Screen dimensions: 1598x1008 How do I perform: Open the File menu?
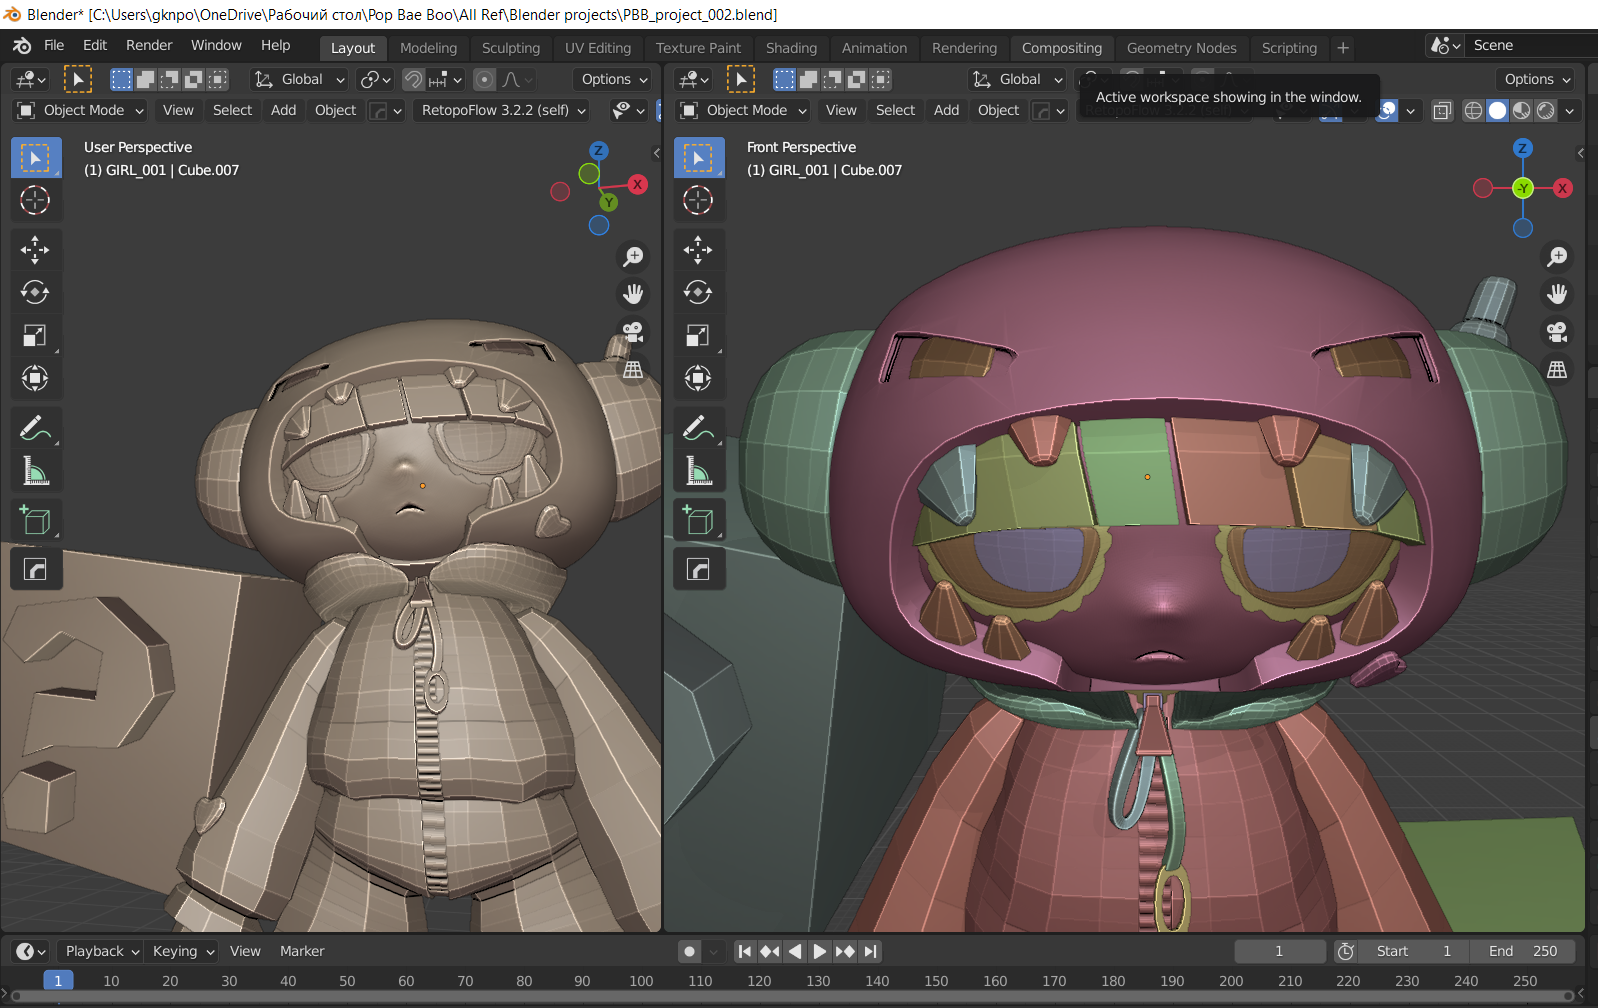pos(54,45)
